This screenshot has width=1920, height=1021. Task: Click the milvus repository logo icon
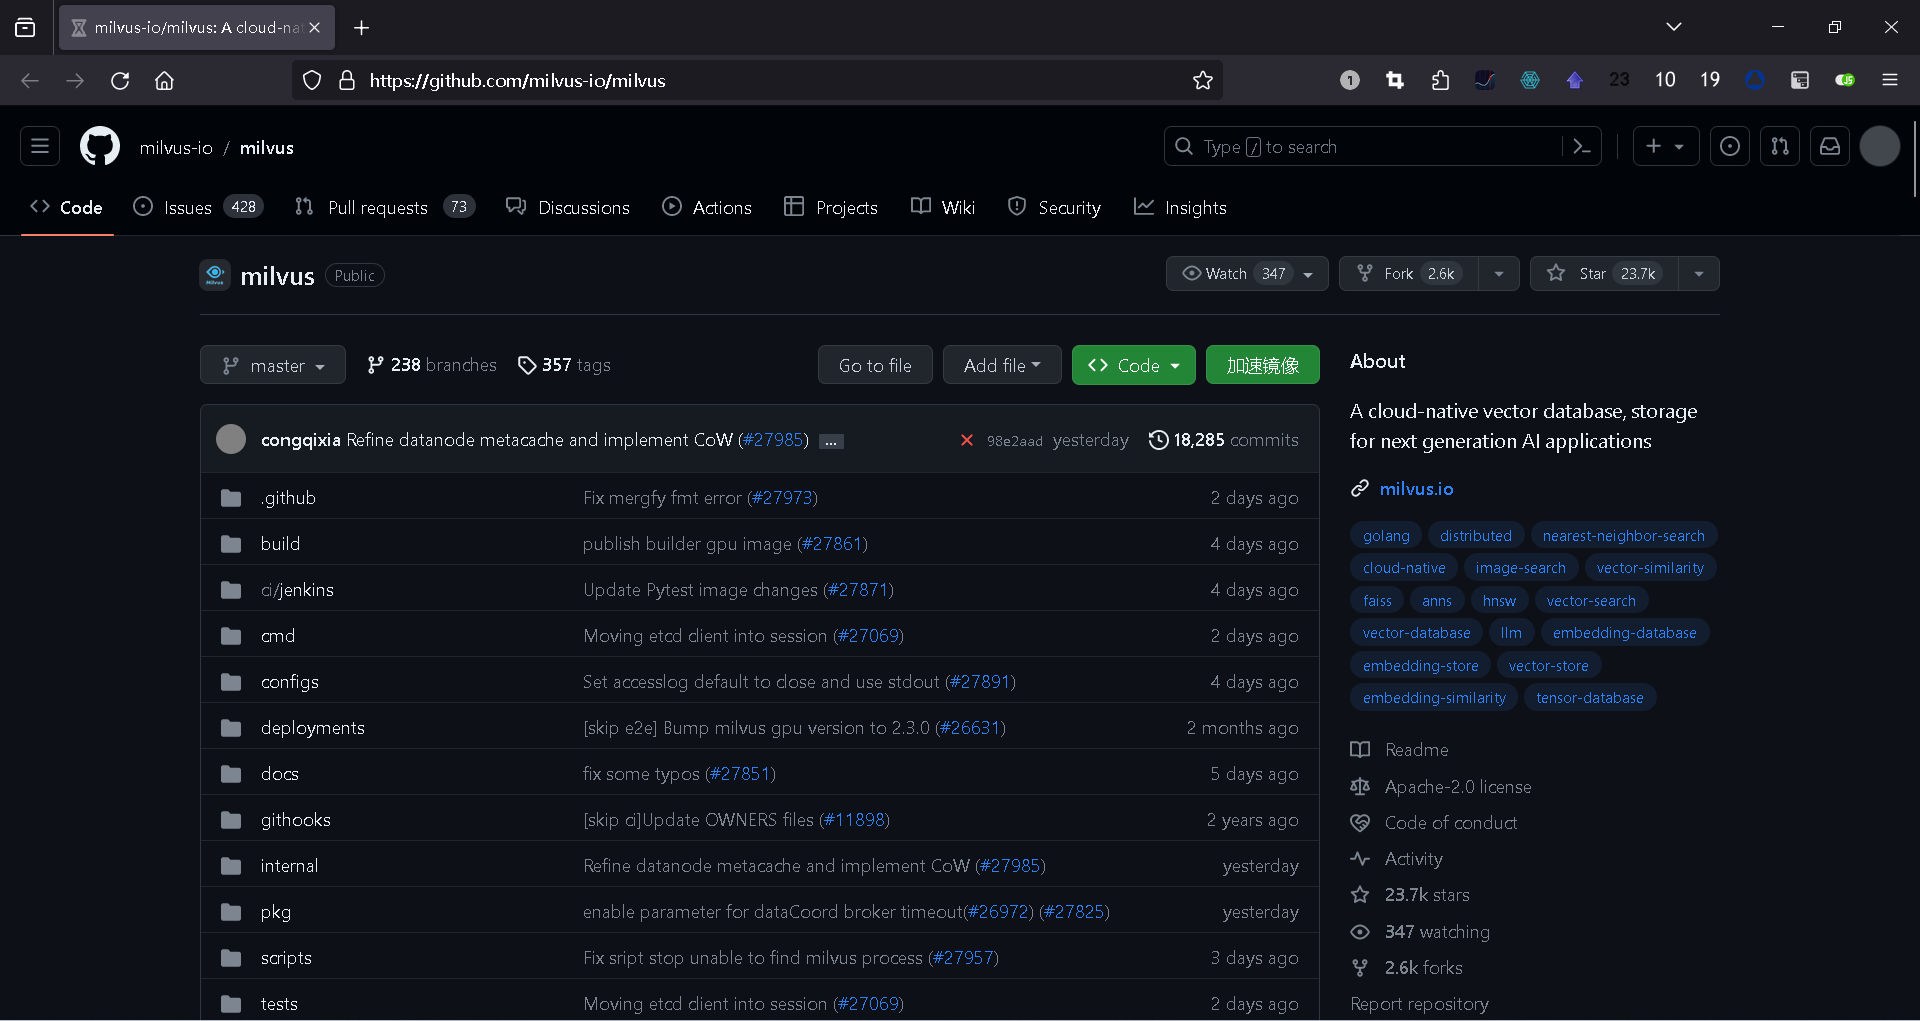[215, 275]
